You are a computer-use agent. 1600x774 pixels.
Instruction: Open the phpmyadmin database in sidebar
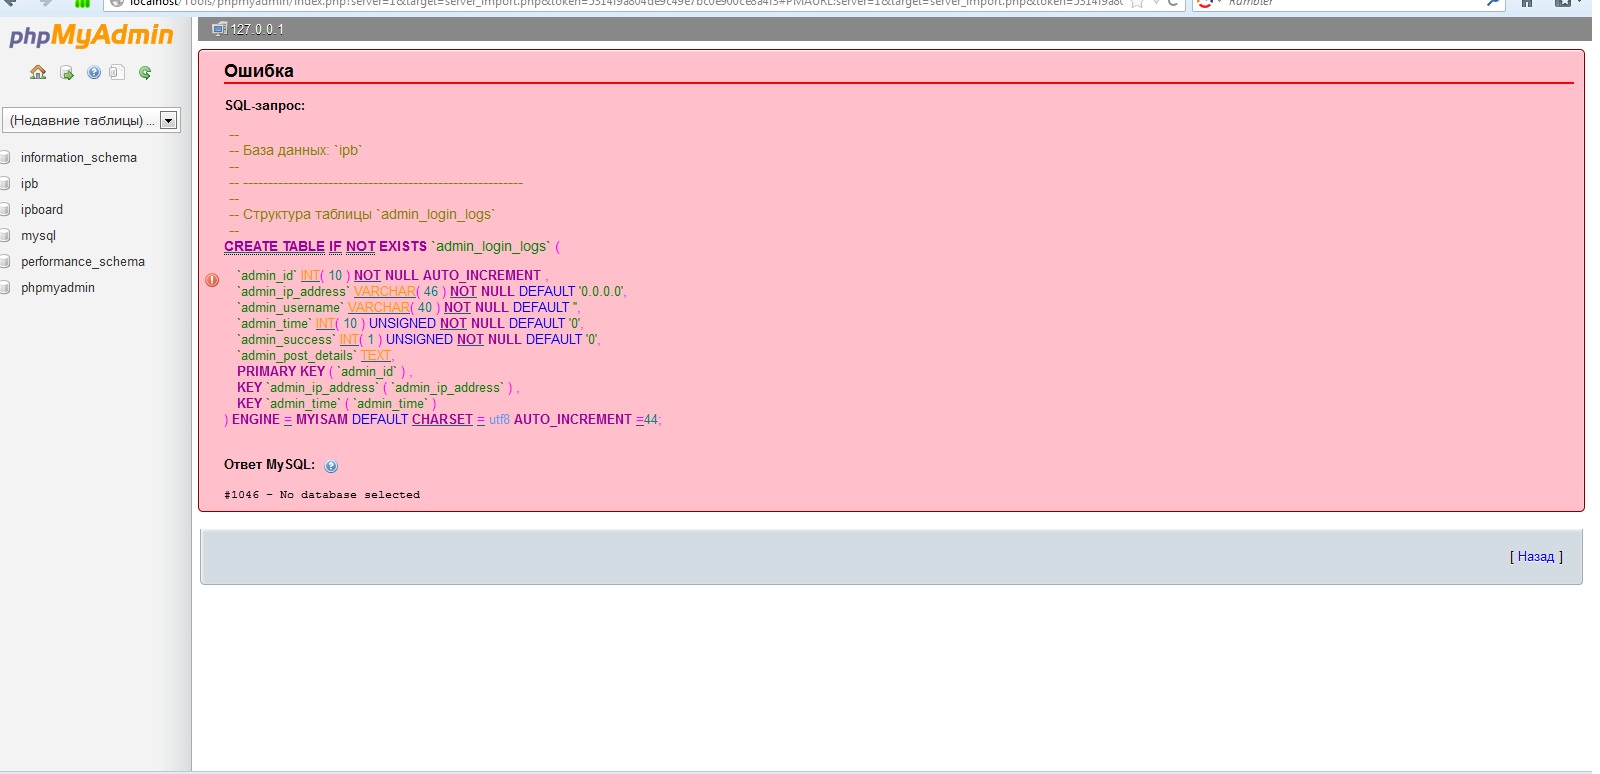(57, 288)
